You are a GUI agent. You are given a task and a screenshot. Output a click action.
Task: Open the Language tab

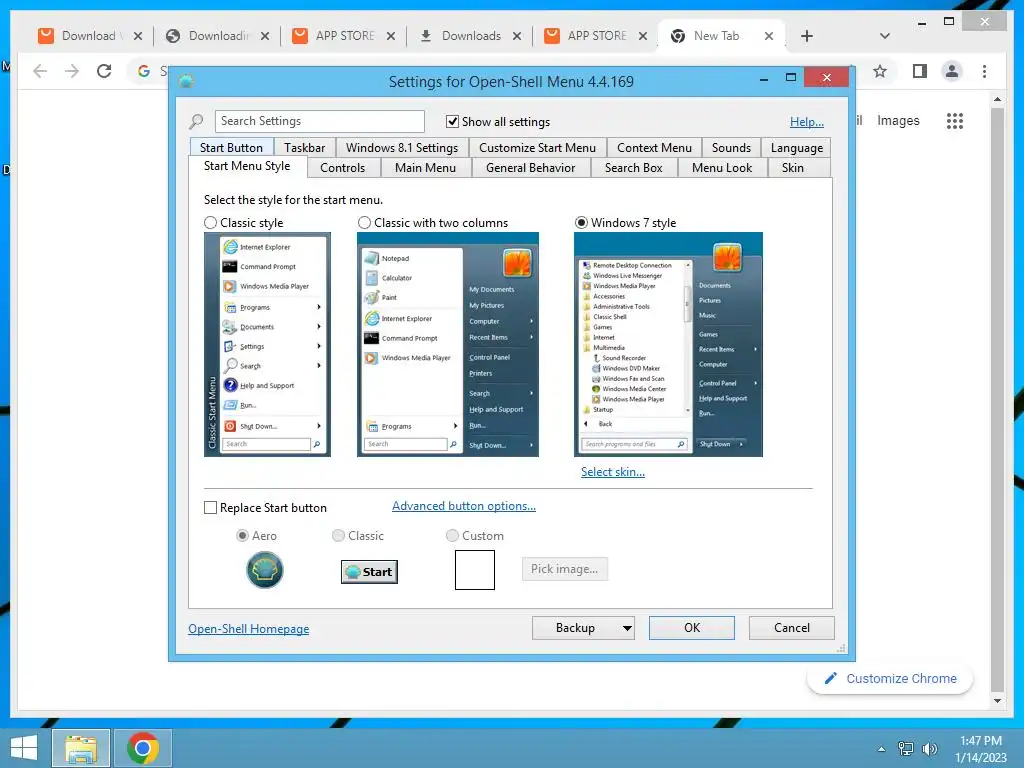[797, 148]
